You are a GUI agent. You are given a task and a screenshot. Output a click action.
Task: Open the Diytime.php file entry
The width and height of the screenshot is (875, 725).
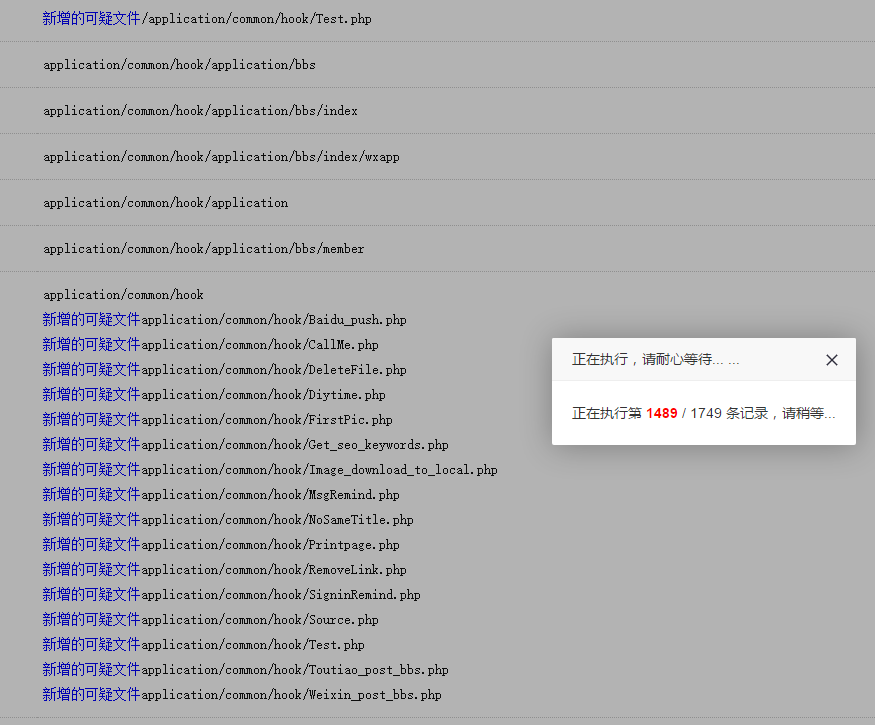[263, 395]
